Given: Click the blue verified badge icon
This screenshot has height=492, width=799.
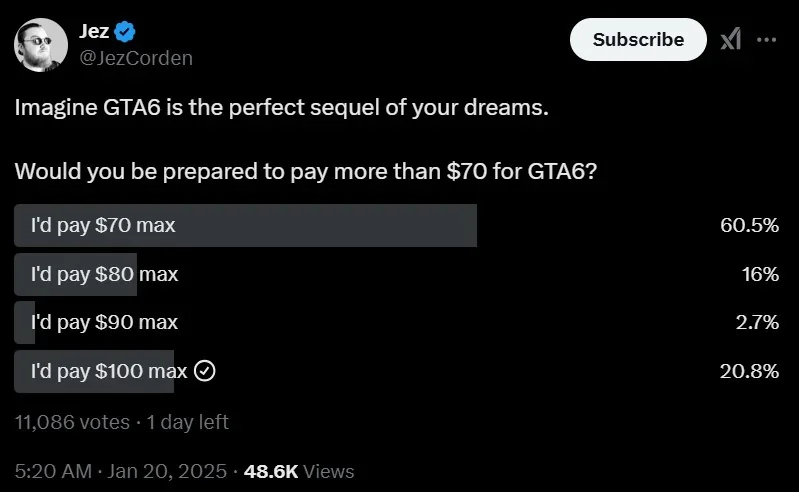Looking at the screenshot, I should 125,32.
